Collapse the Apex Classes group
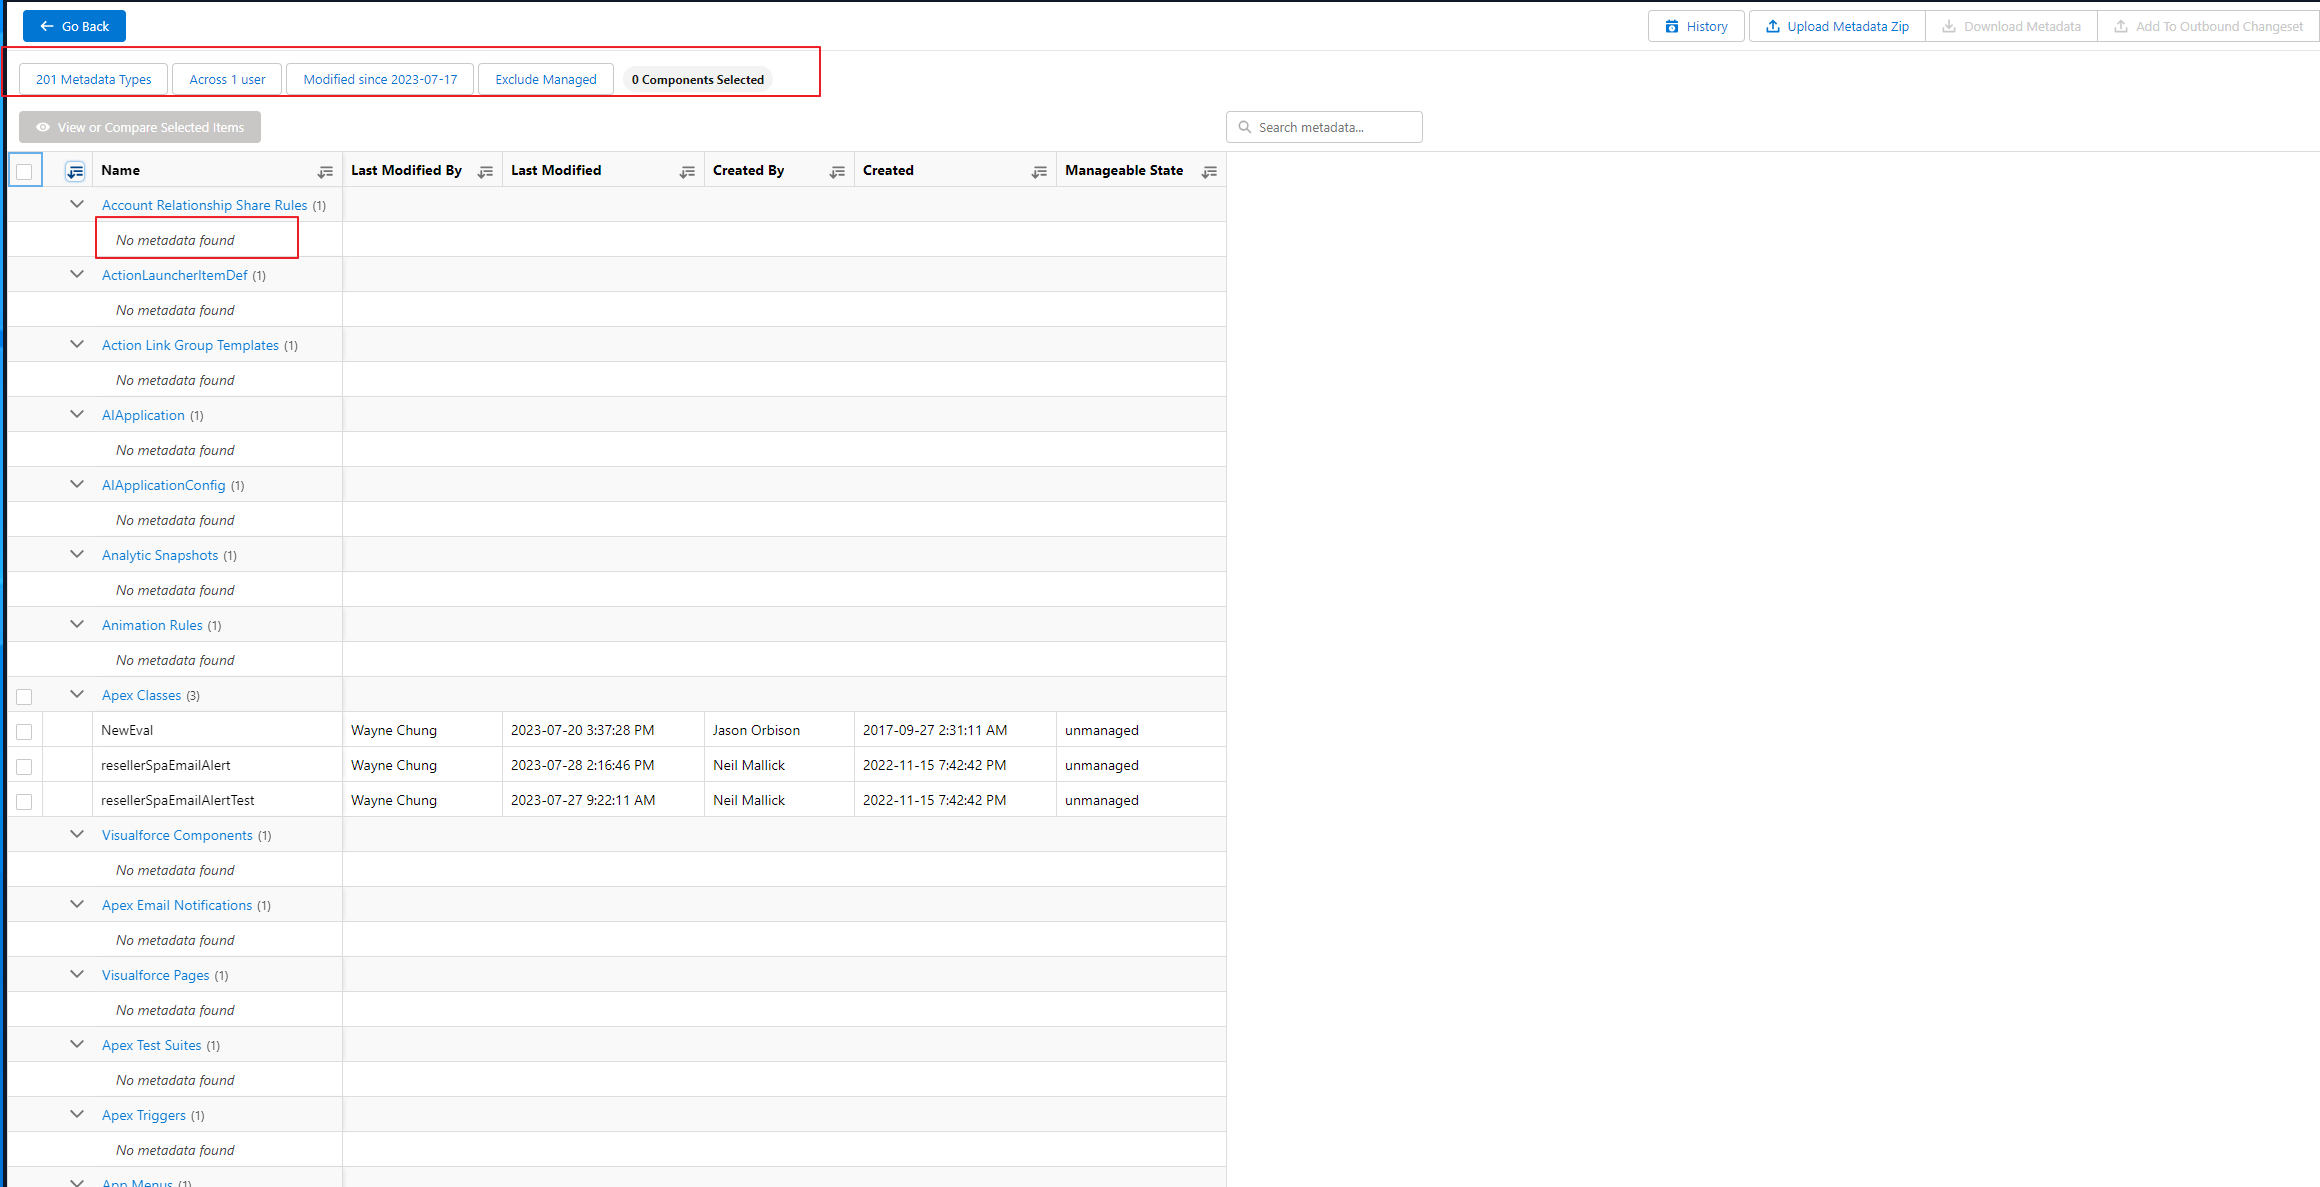Image resolution: width=2320 pixels, height=1187 pixels. coord(77,694)
